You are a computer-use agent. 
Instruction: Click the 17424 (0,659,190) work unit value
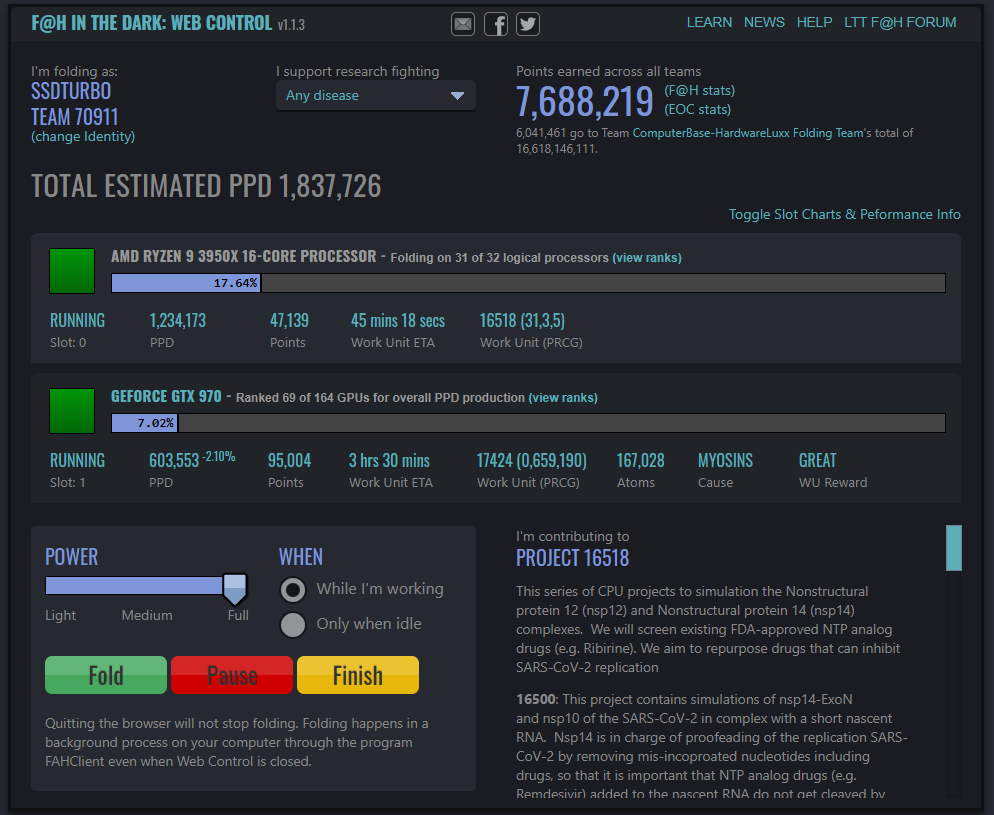point(532,461)
